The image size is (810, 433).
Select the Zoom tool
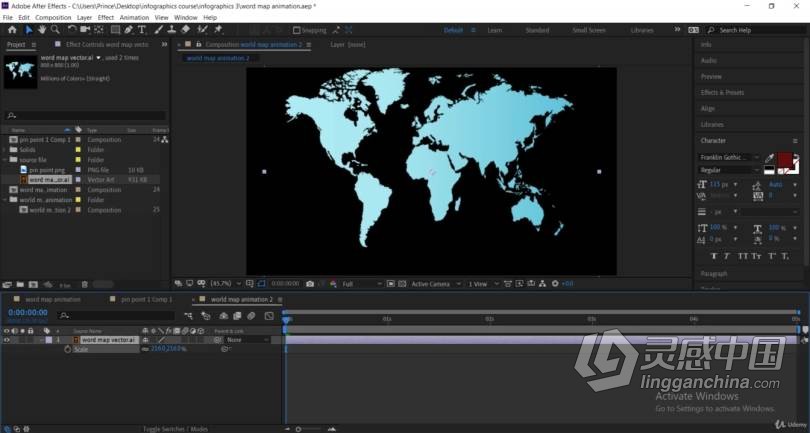55,30
